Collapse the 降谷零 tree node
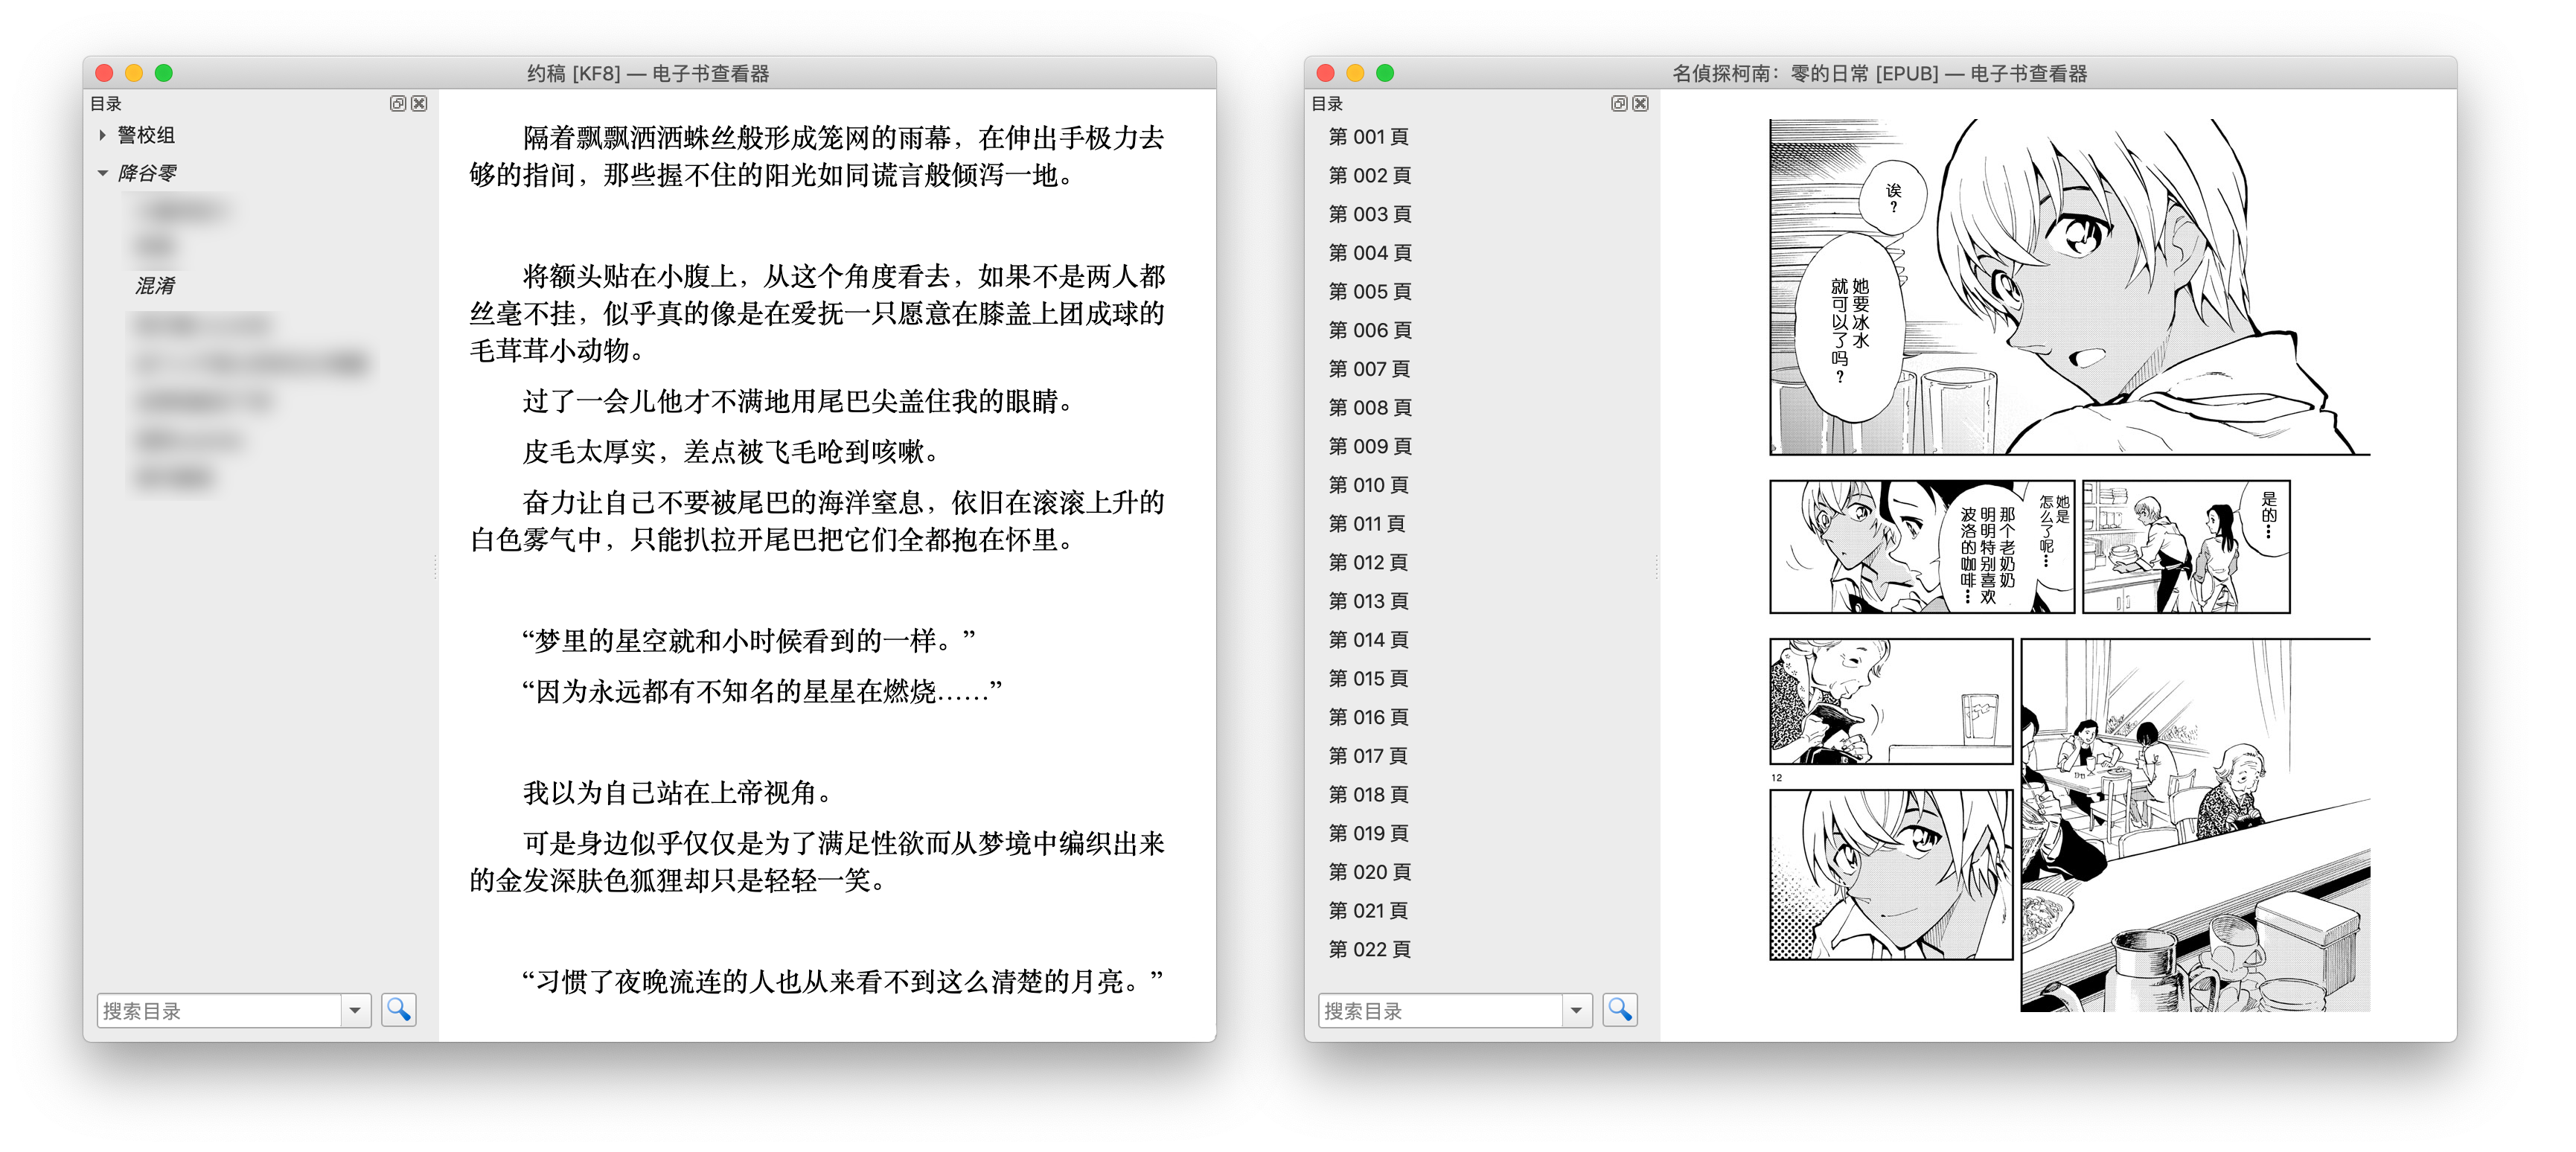The image size is (2576, 1152). click(x=102, y=173)
